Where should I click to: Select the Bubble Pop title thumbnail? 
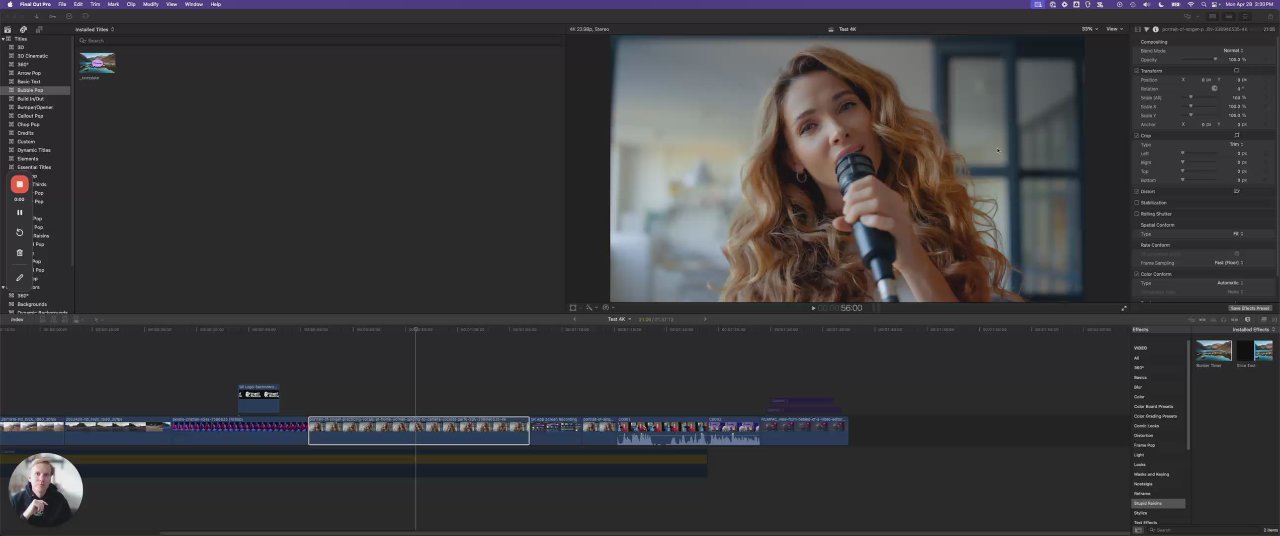[x=98, y=64]
